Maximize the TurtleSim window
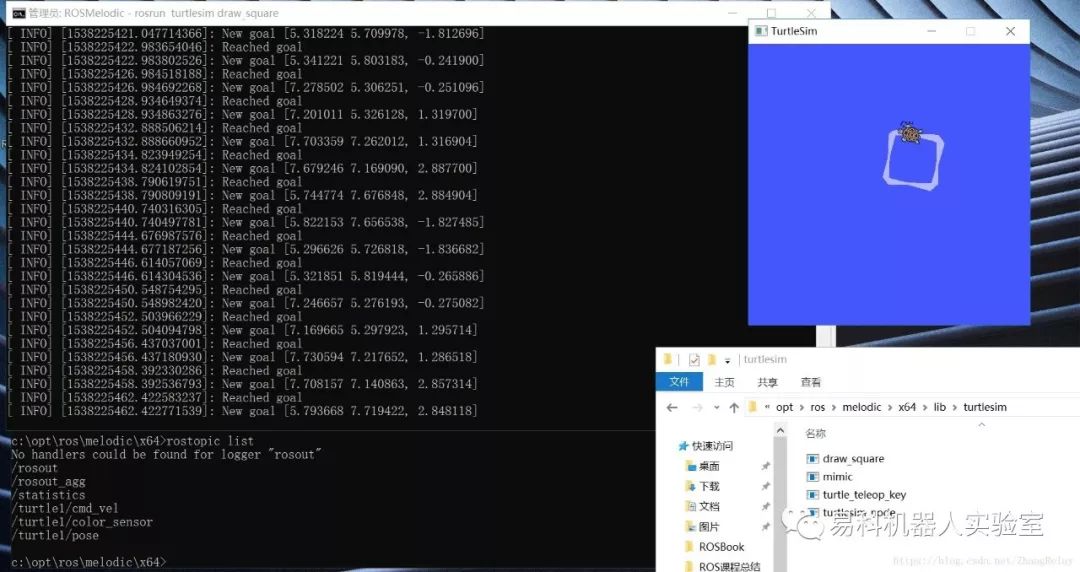 pos(970,31)
